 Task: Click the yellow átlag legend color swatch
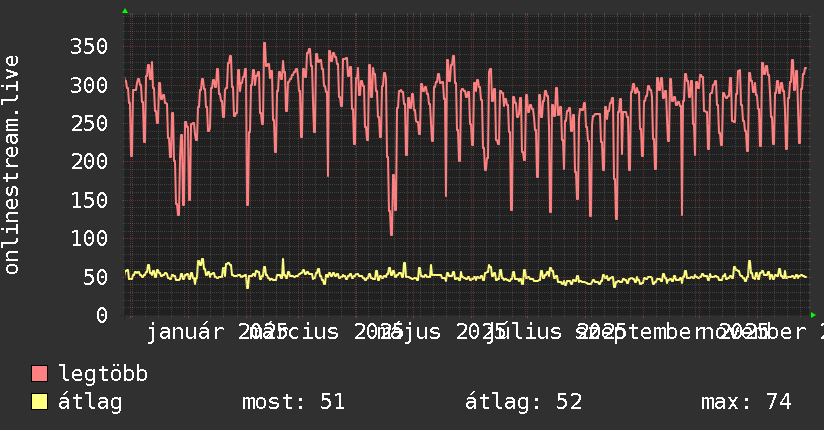39,402
